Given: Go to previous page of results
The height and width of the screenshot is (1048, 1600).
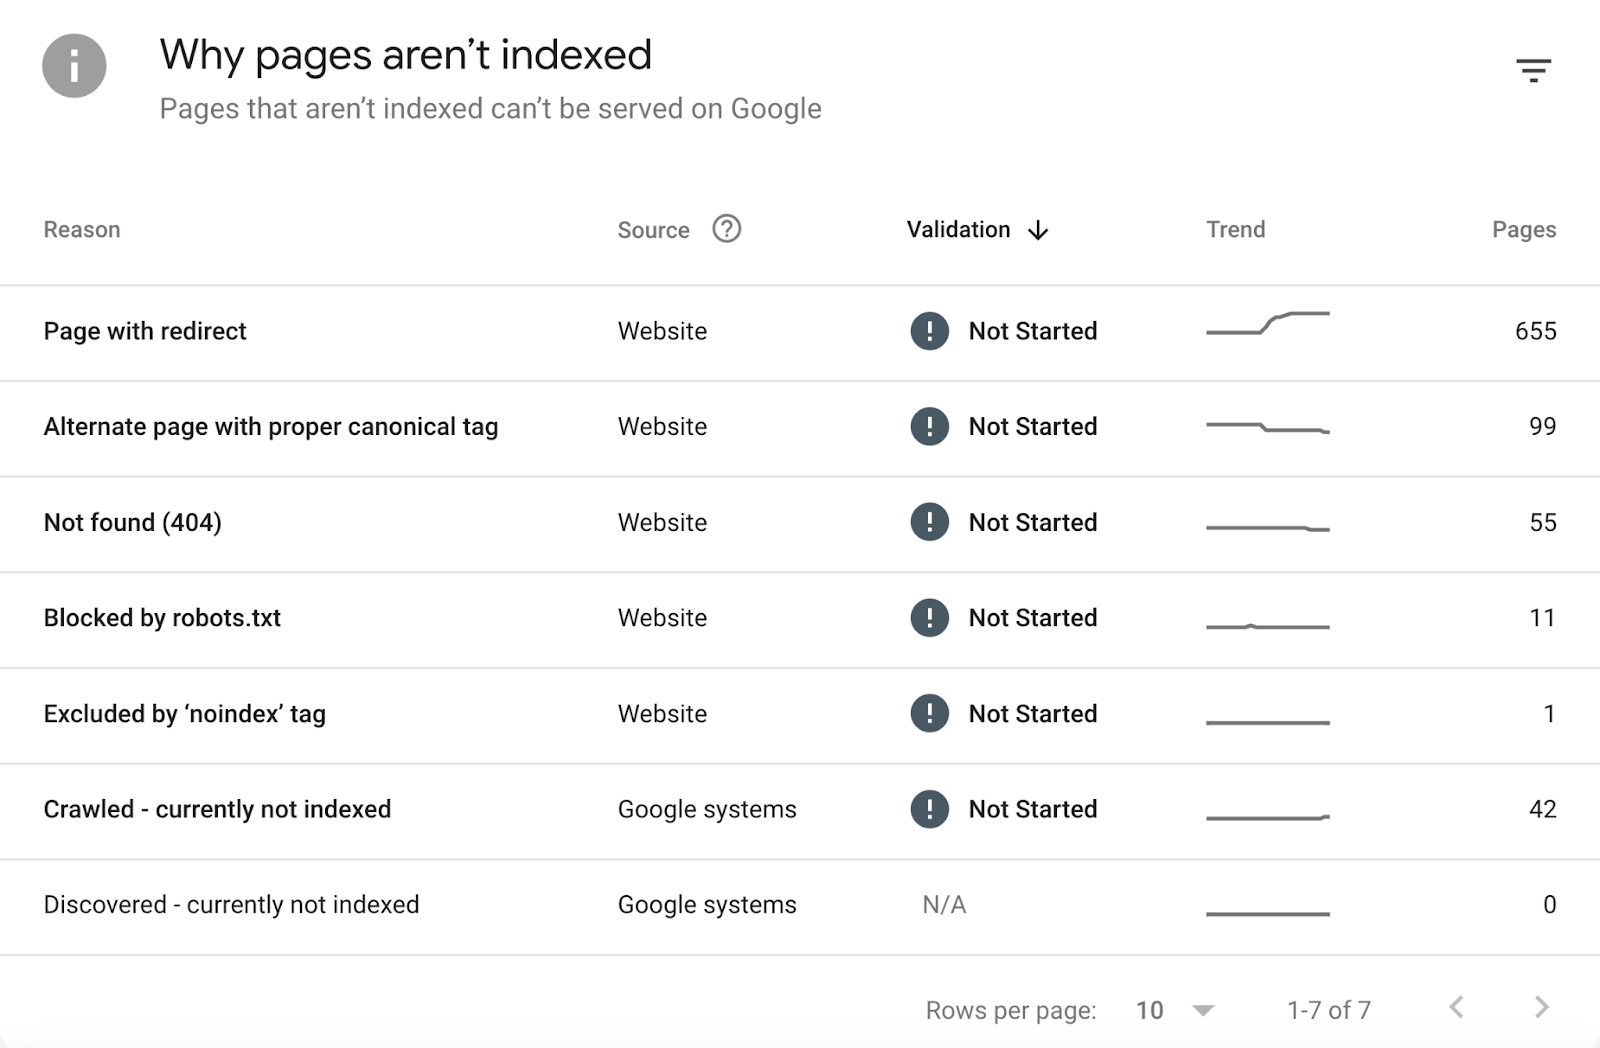Looking at the screenshot, I should pos(1457,1007).
